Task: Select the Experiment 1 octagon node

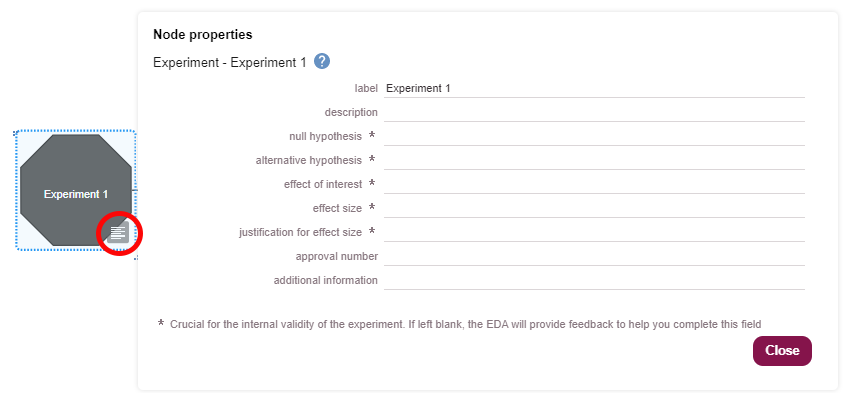Action: click(x=76, y=190)
